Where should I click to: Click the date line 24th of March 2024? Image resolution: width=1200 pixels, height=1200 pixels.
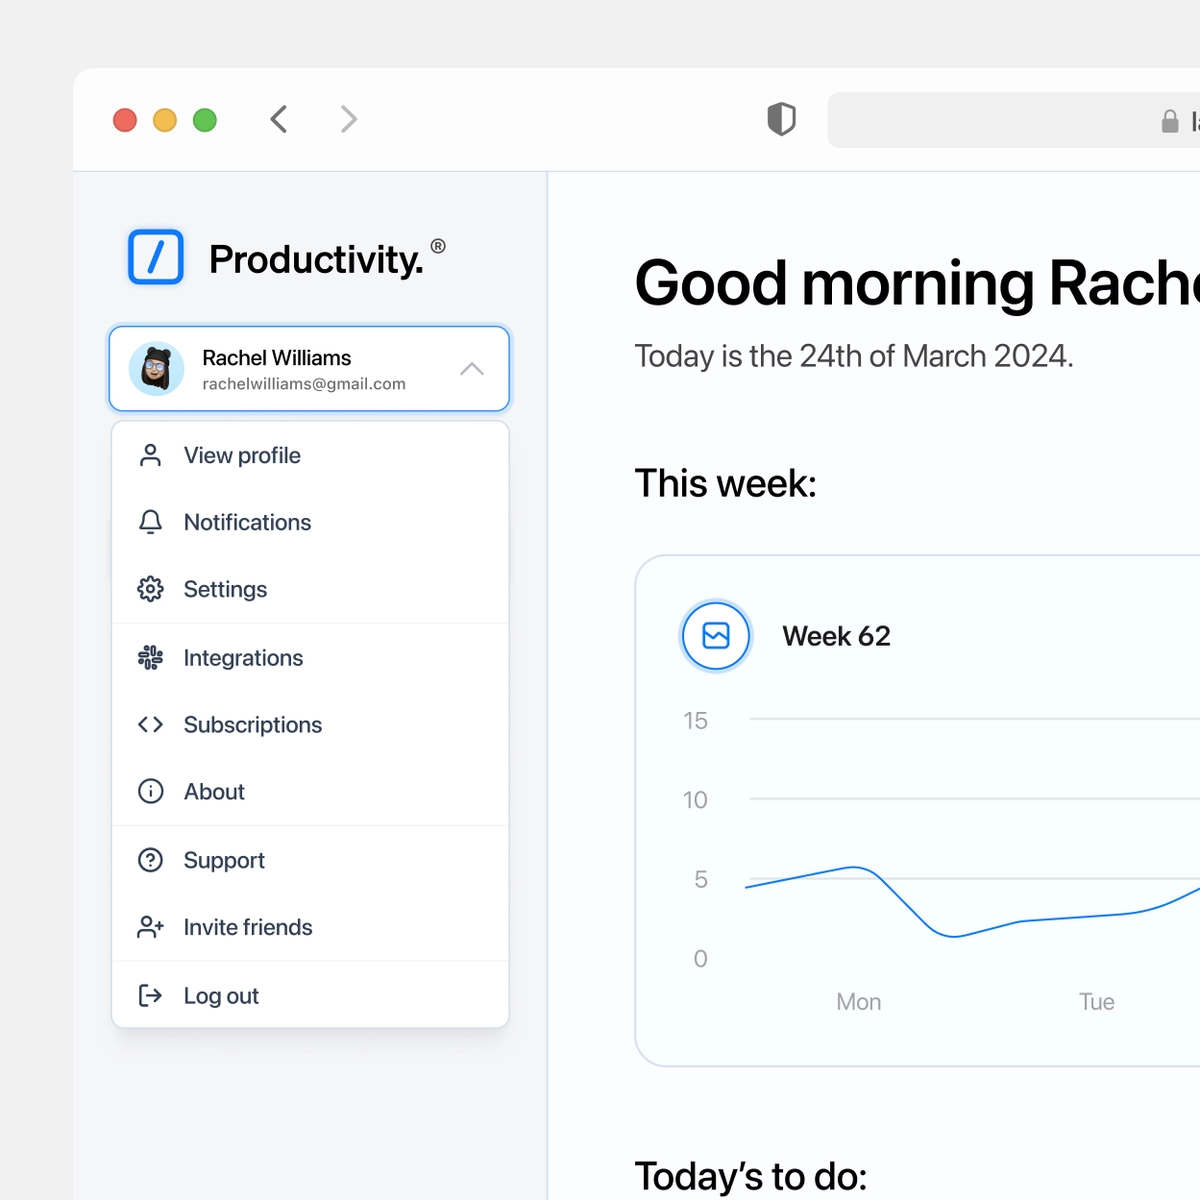click(x=854, y=356)
